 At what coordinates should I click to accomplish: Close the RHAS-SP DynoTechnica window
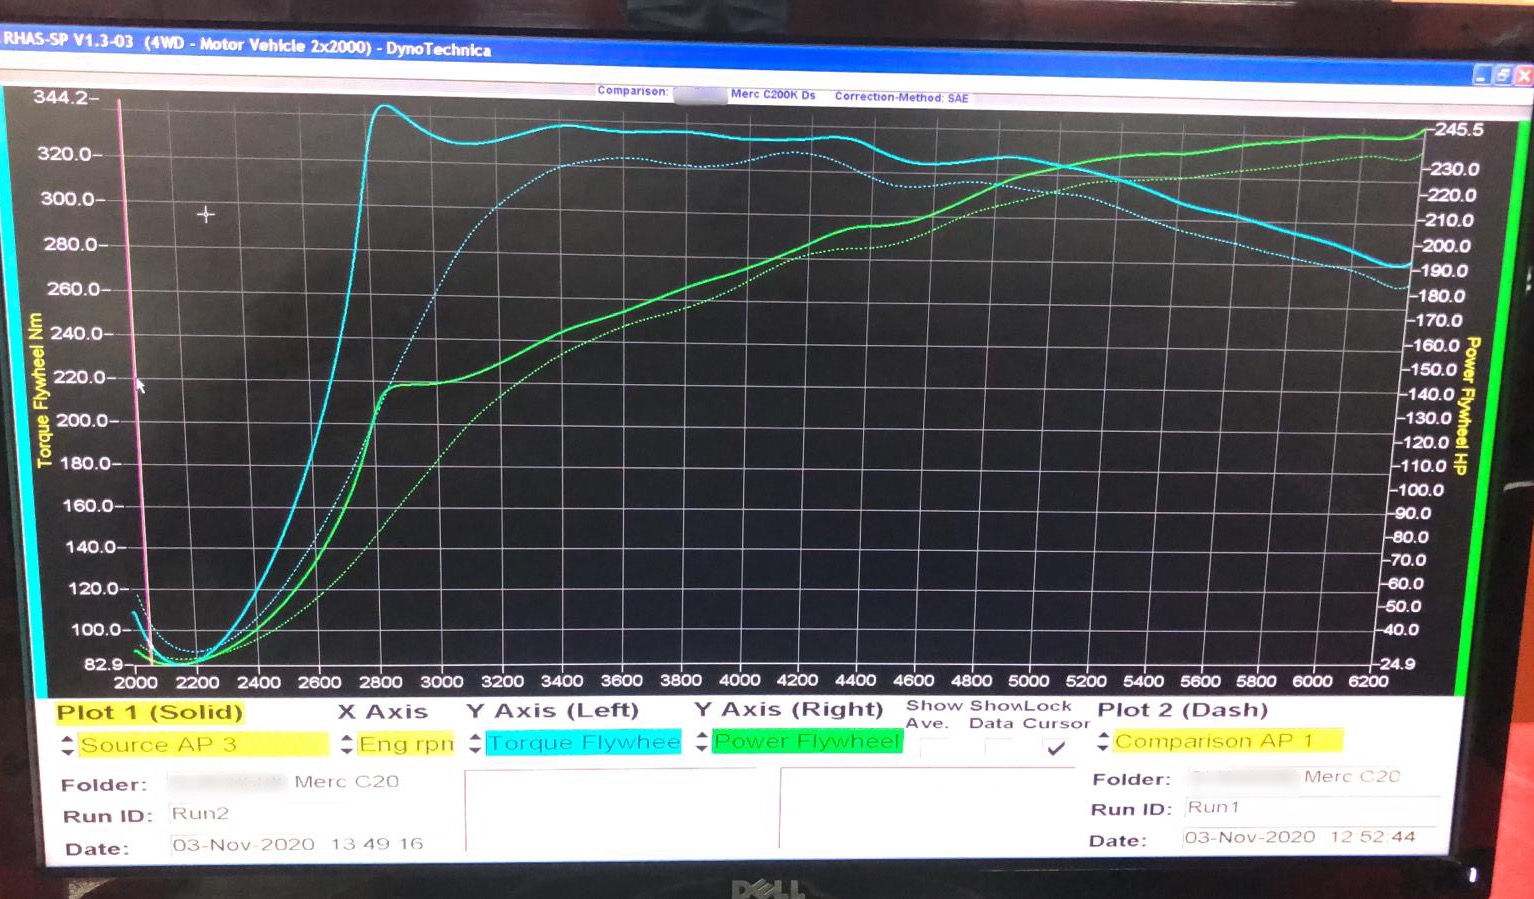pyautogui.click(x=1523, y=75)
